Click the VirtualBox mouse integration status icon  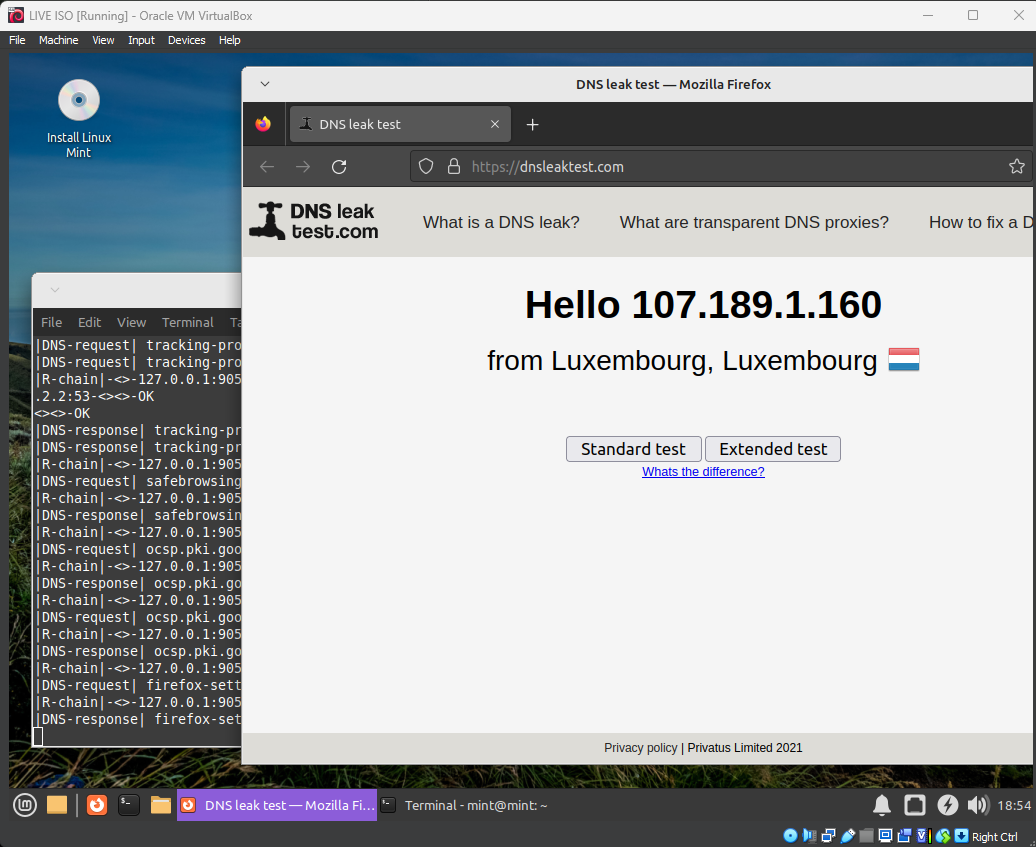point(944,836)
